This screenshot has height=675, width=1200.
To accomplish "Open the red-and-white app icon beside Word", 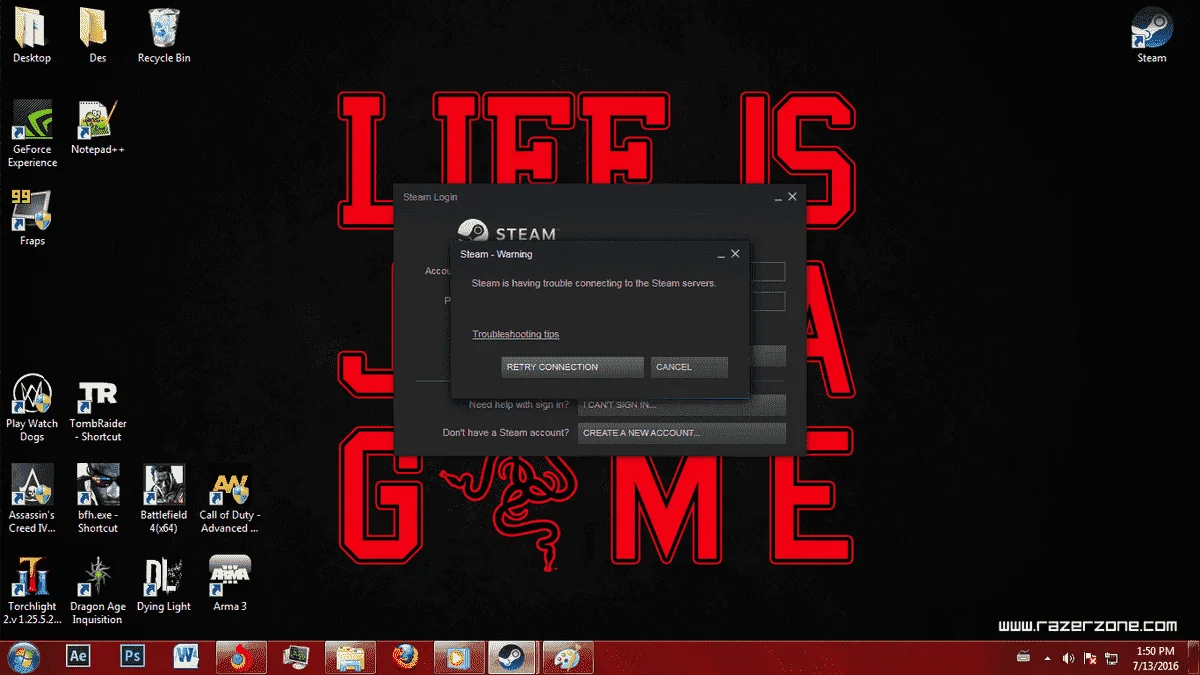I will 240,656.
